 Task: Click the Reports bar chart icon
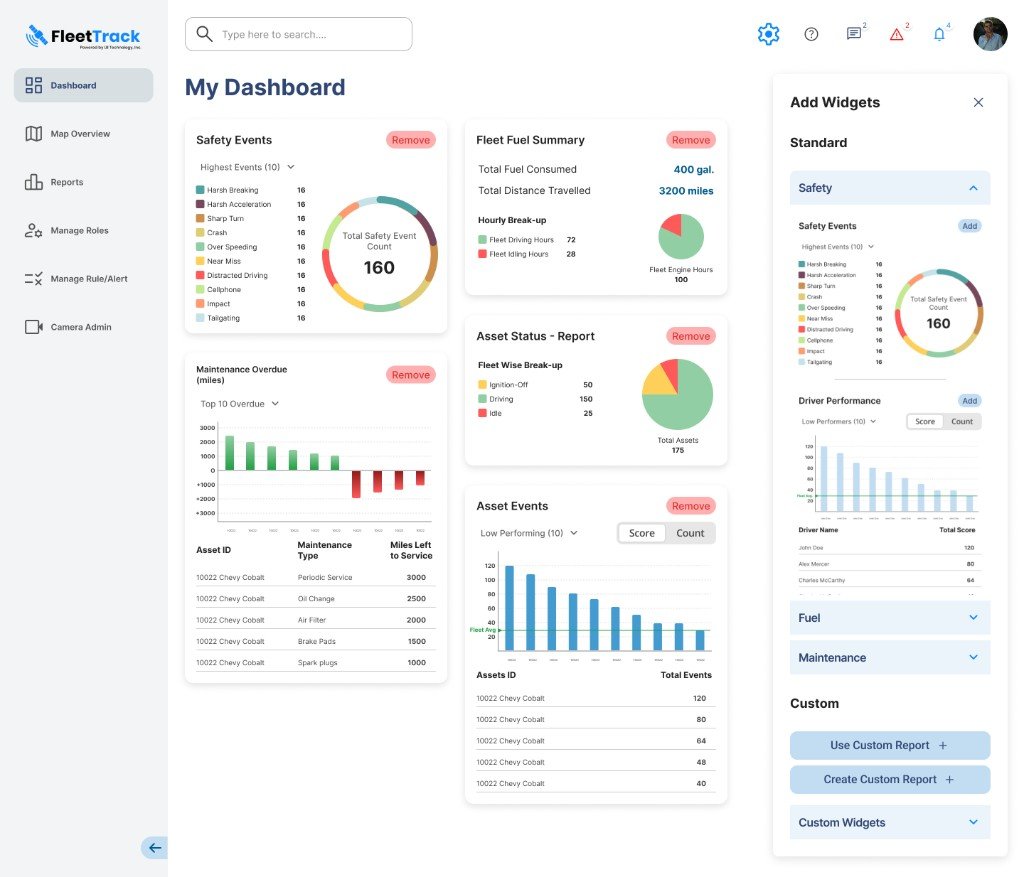(33, 182)
